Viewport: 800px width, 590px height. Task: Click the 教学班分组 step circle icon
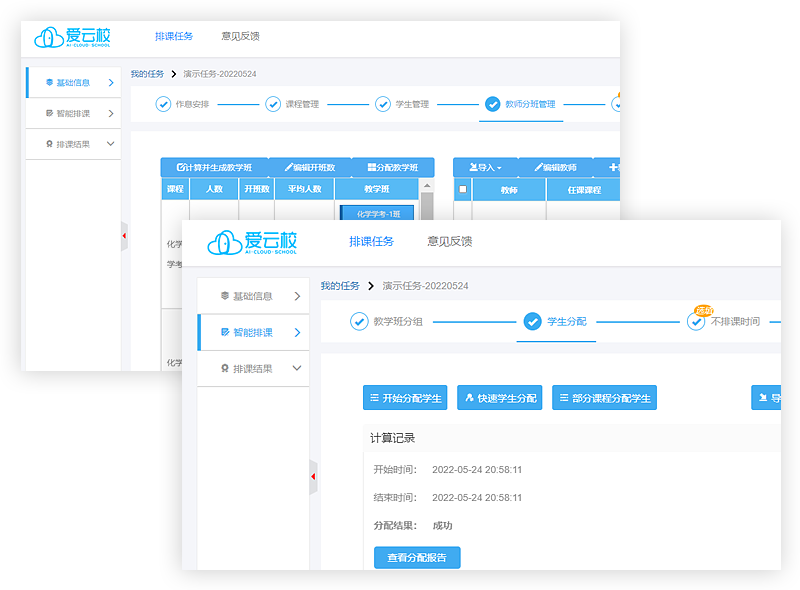[x=359, y=321]
